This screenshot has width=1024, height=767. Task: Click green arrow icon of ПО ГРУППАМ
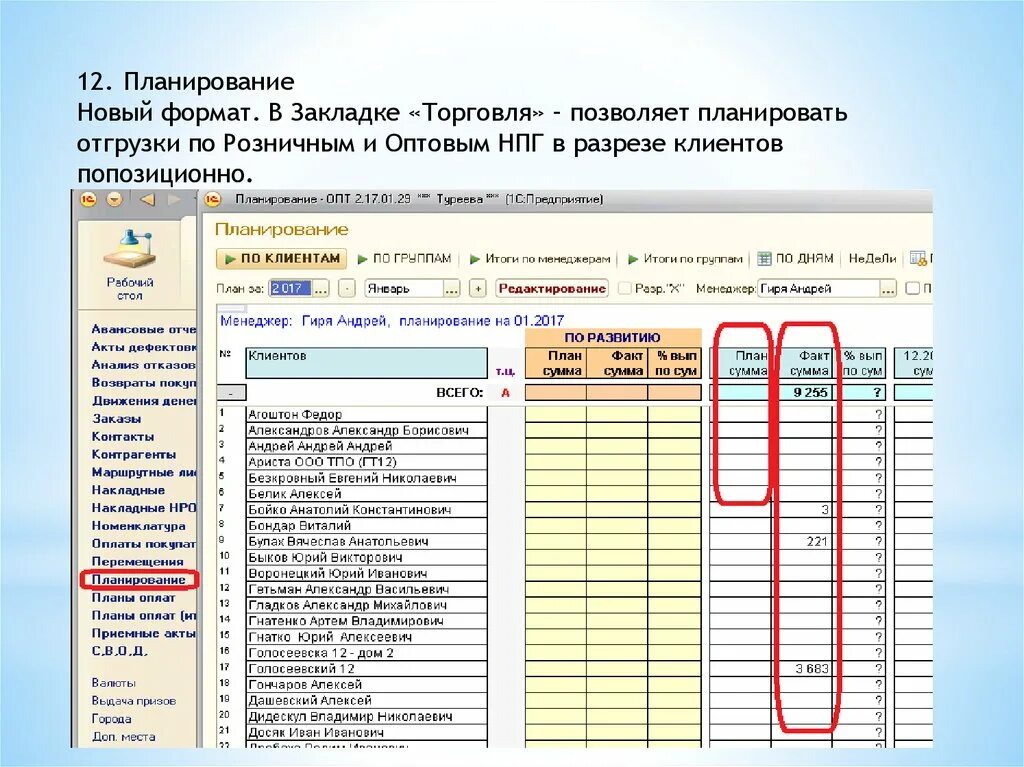point(362,259)
